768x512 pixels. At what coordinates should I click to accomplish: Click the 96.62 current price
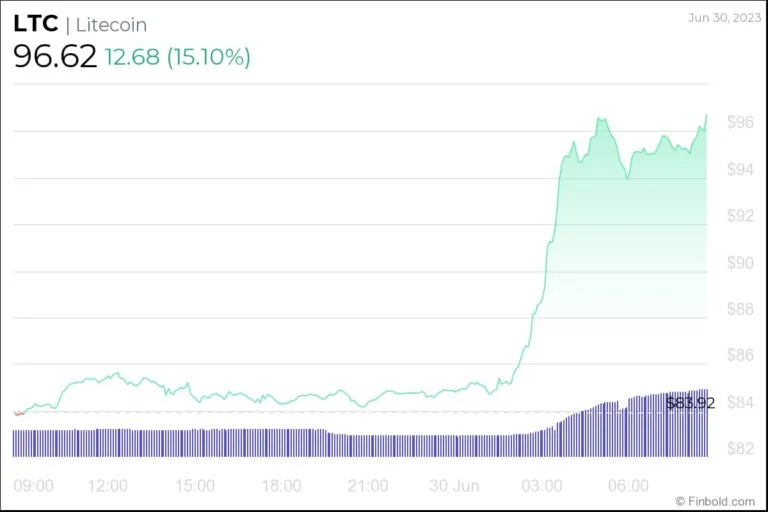[55, 57]
